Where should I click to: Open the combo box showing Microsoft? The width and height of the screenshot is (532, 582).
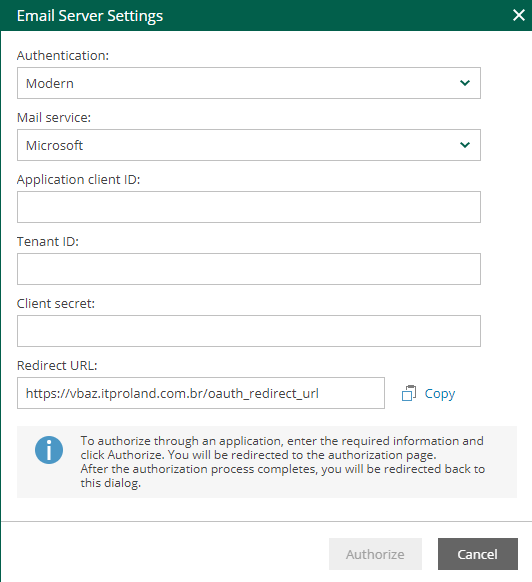[249, 145]
